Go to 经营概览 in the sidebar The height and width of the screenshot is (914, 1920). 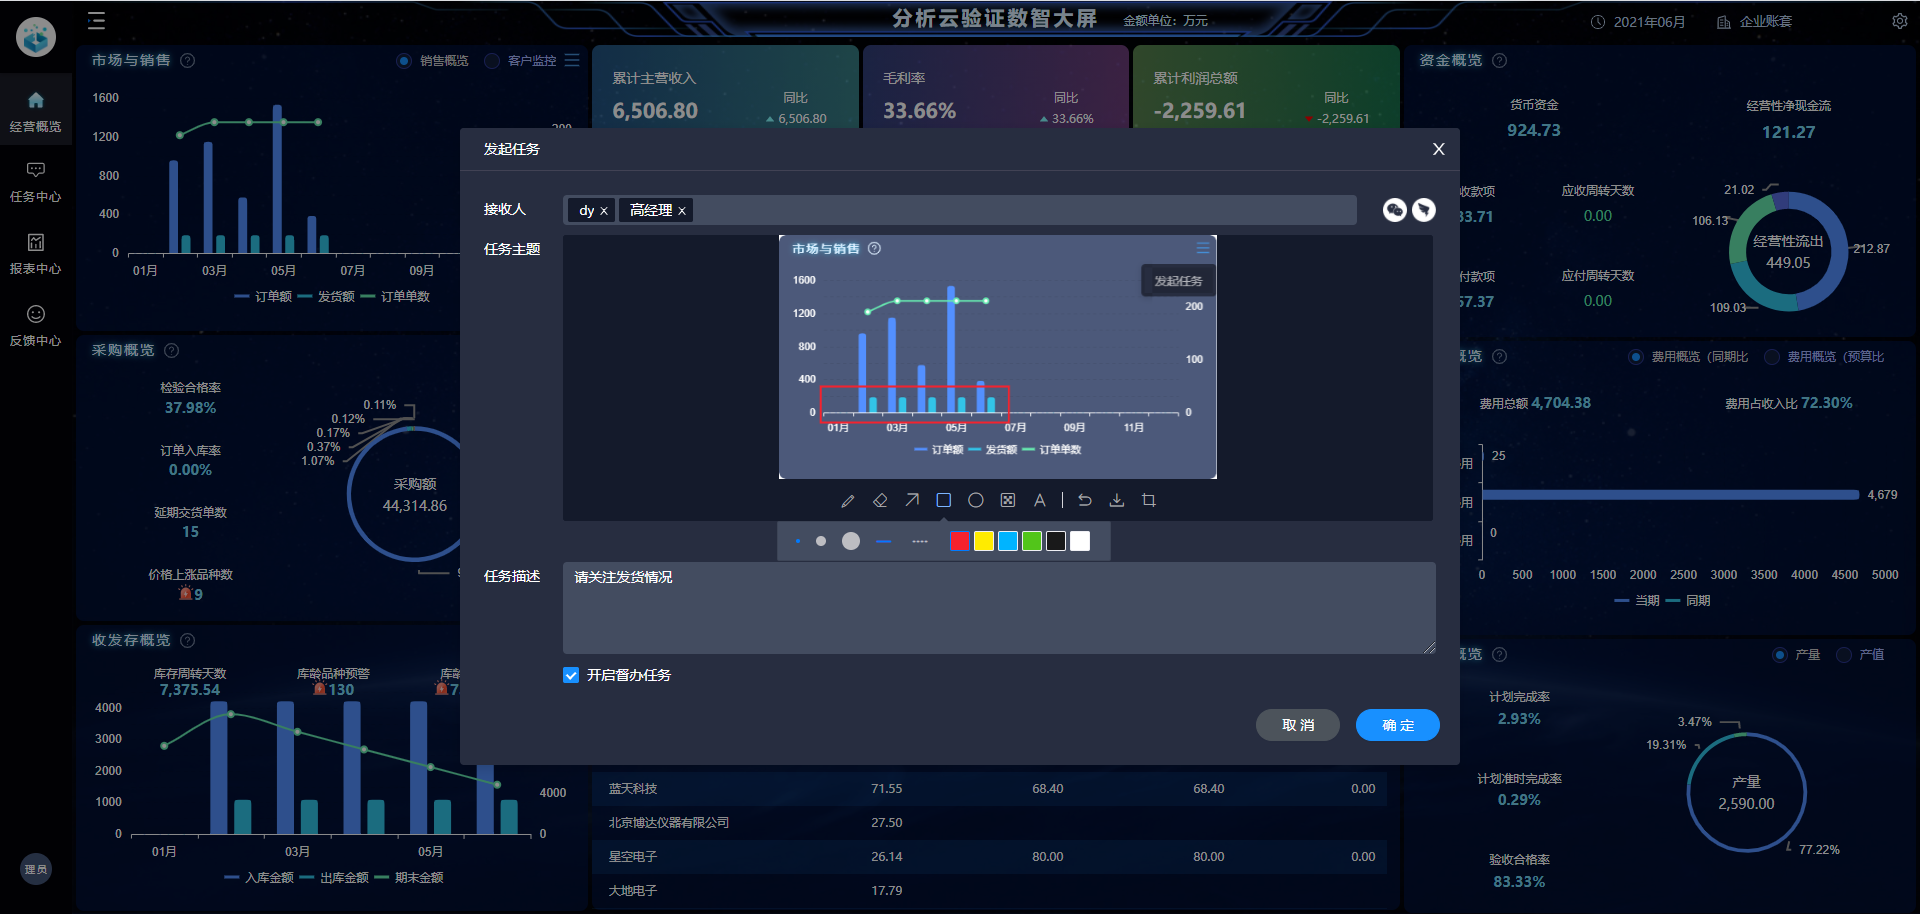[36, 111]
